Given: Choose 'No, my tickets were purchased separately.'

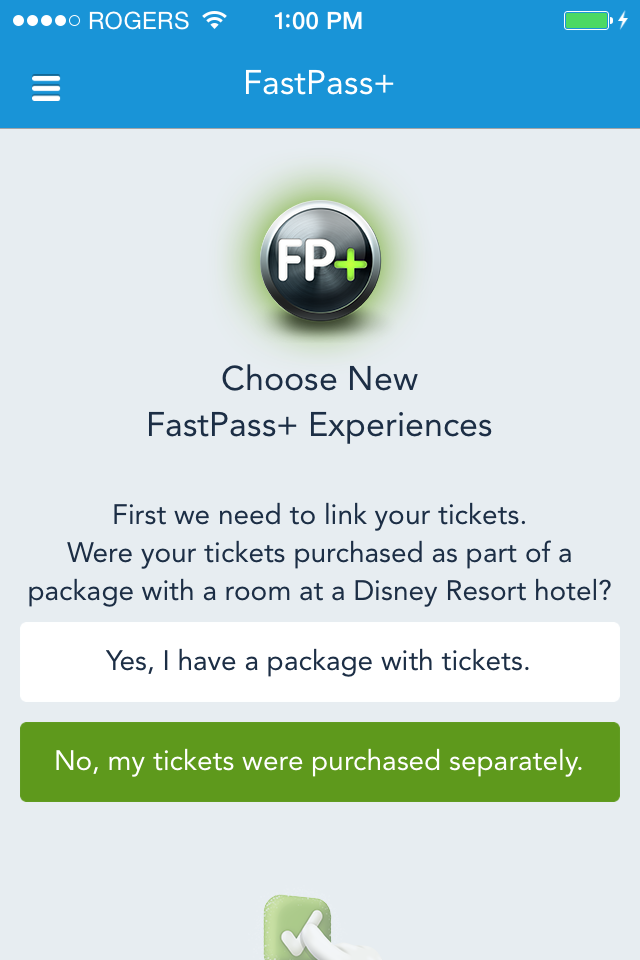Looking at the screenshot, I should 320,761.
